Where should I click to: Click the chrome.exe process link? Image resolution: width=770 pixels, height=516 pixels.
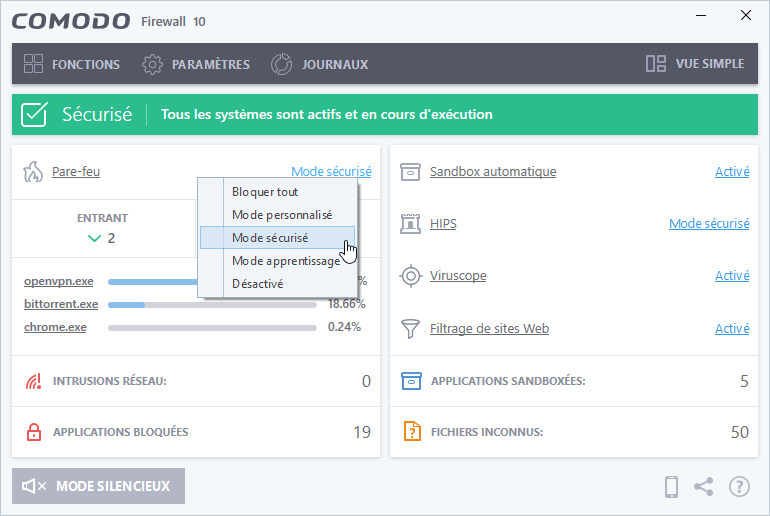pos(55,327)
